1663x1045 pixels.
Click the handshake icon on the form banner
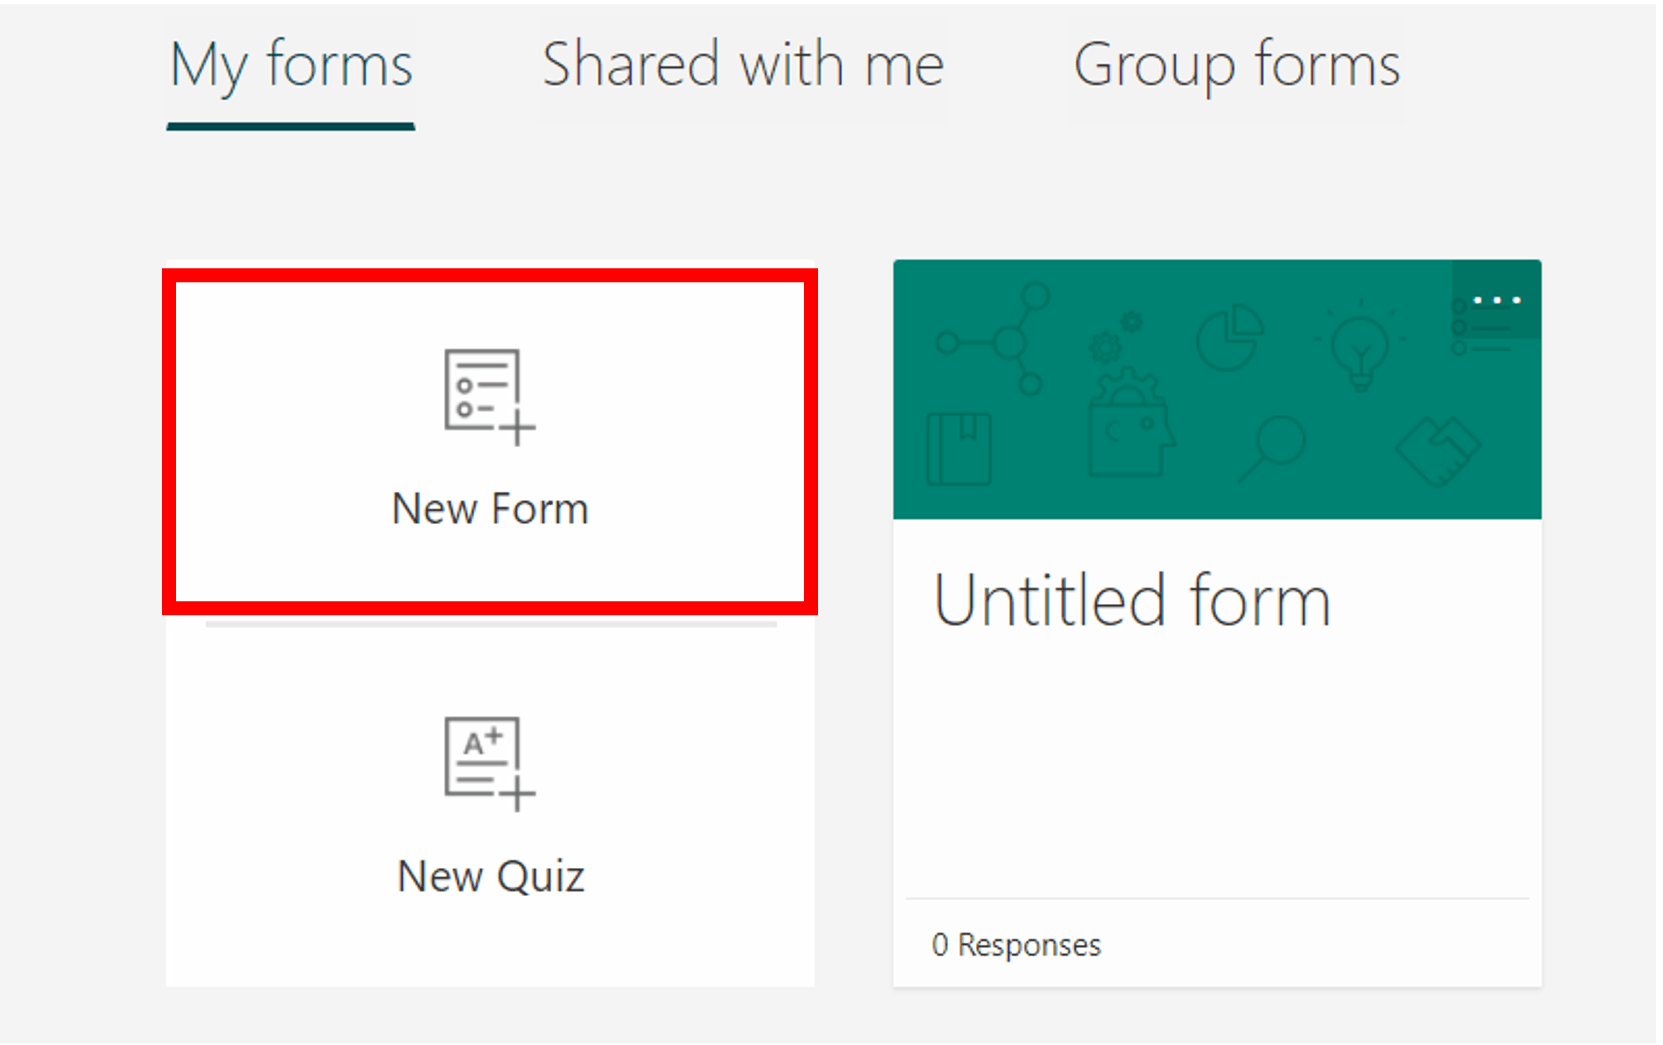pyautogui.click(x=1440, y=450)
